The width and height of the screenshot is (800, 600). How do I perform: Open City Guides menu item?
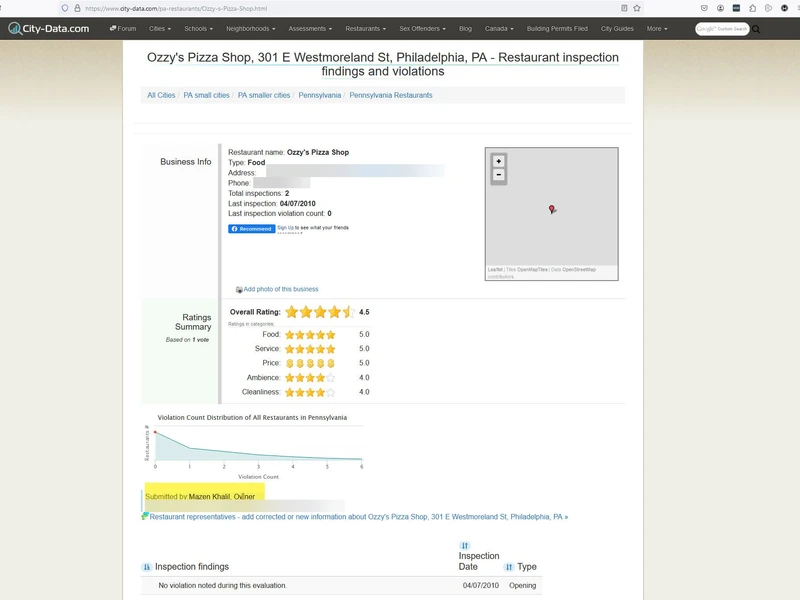[617, 29]
